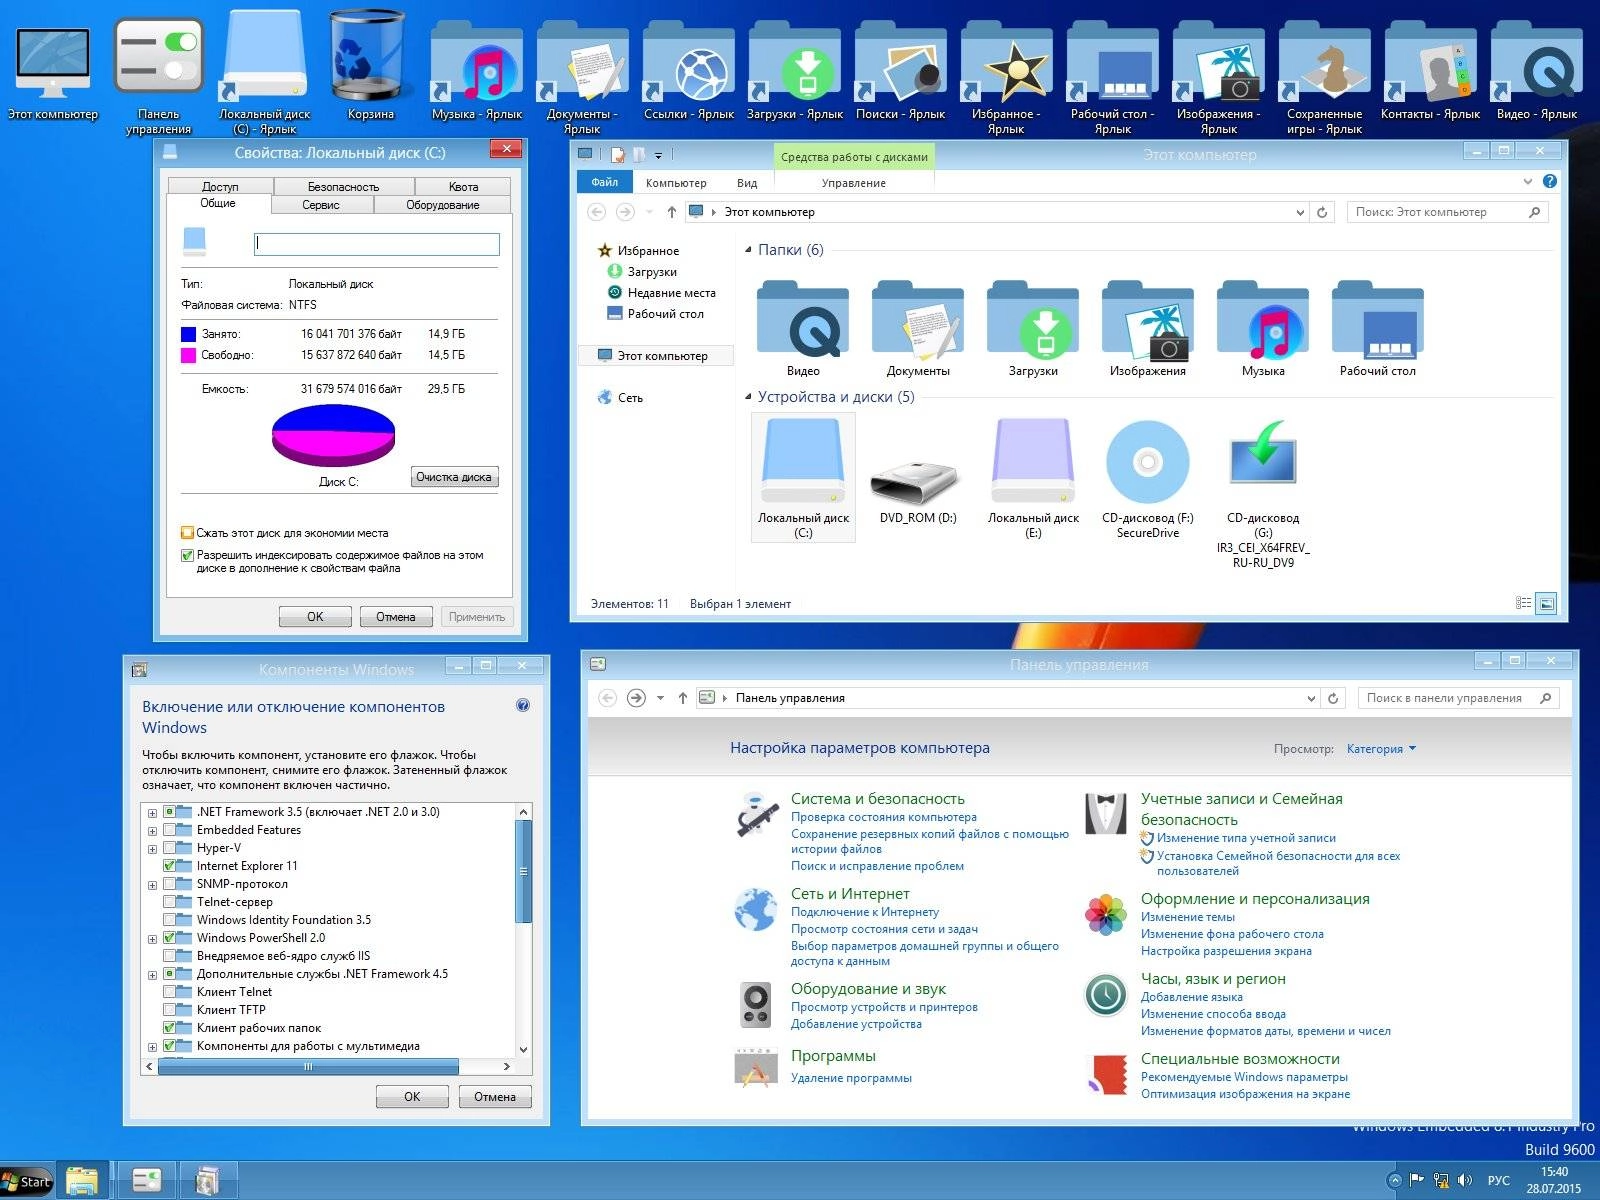Image resolution: width=1600 pixels, height=1200 pixels.
Task: Collapse the Папки (6) group
Action: pyautogui.click(x=748, y=250)
